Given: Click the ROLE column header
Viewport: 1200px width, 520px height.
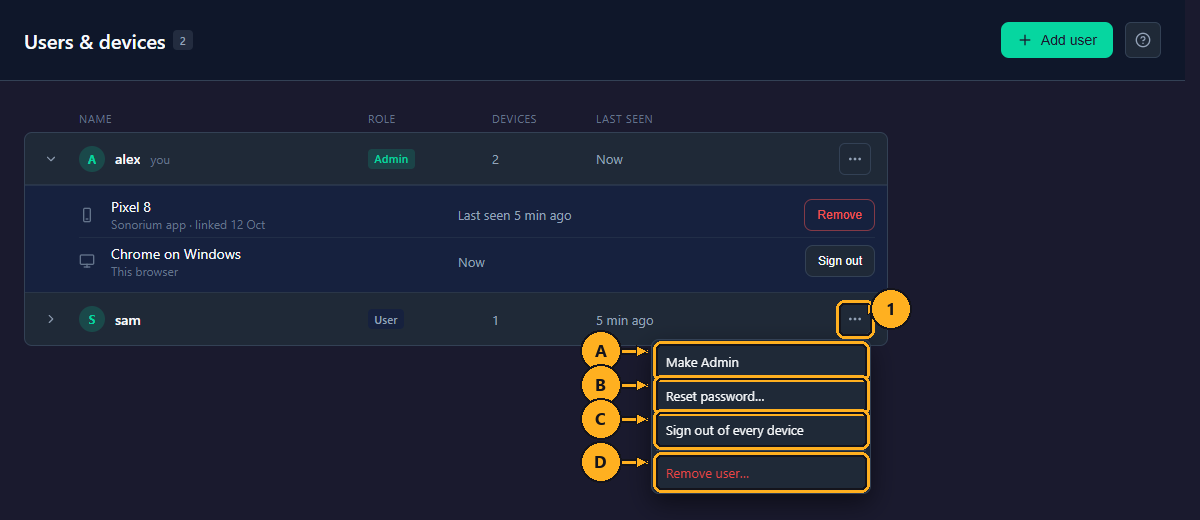Looking at the screenshot, I should 382,119.
